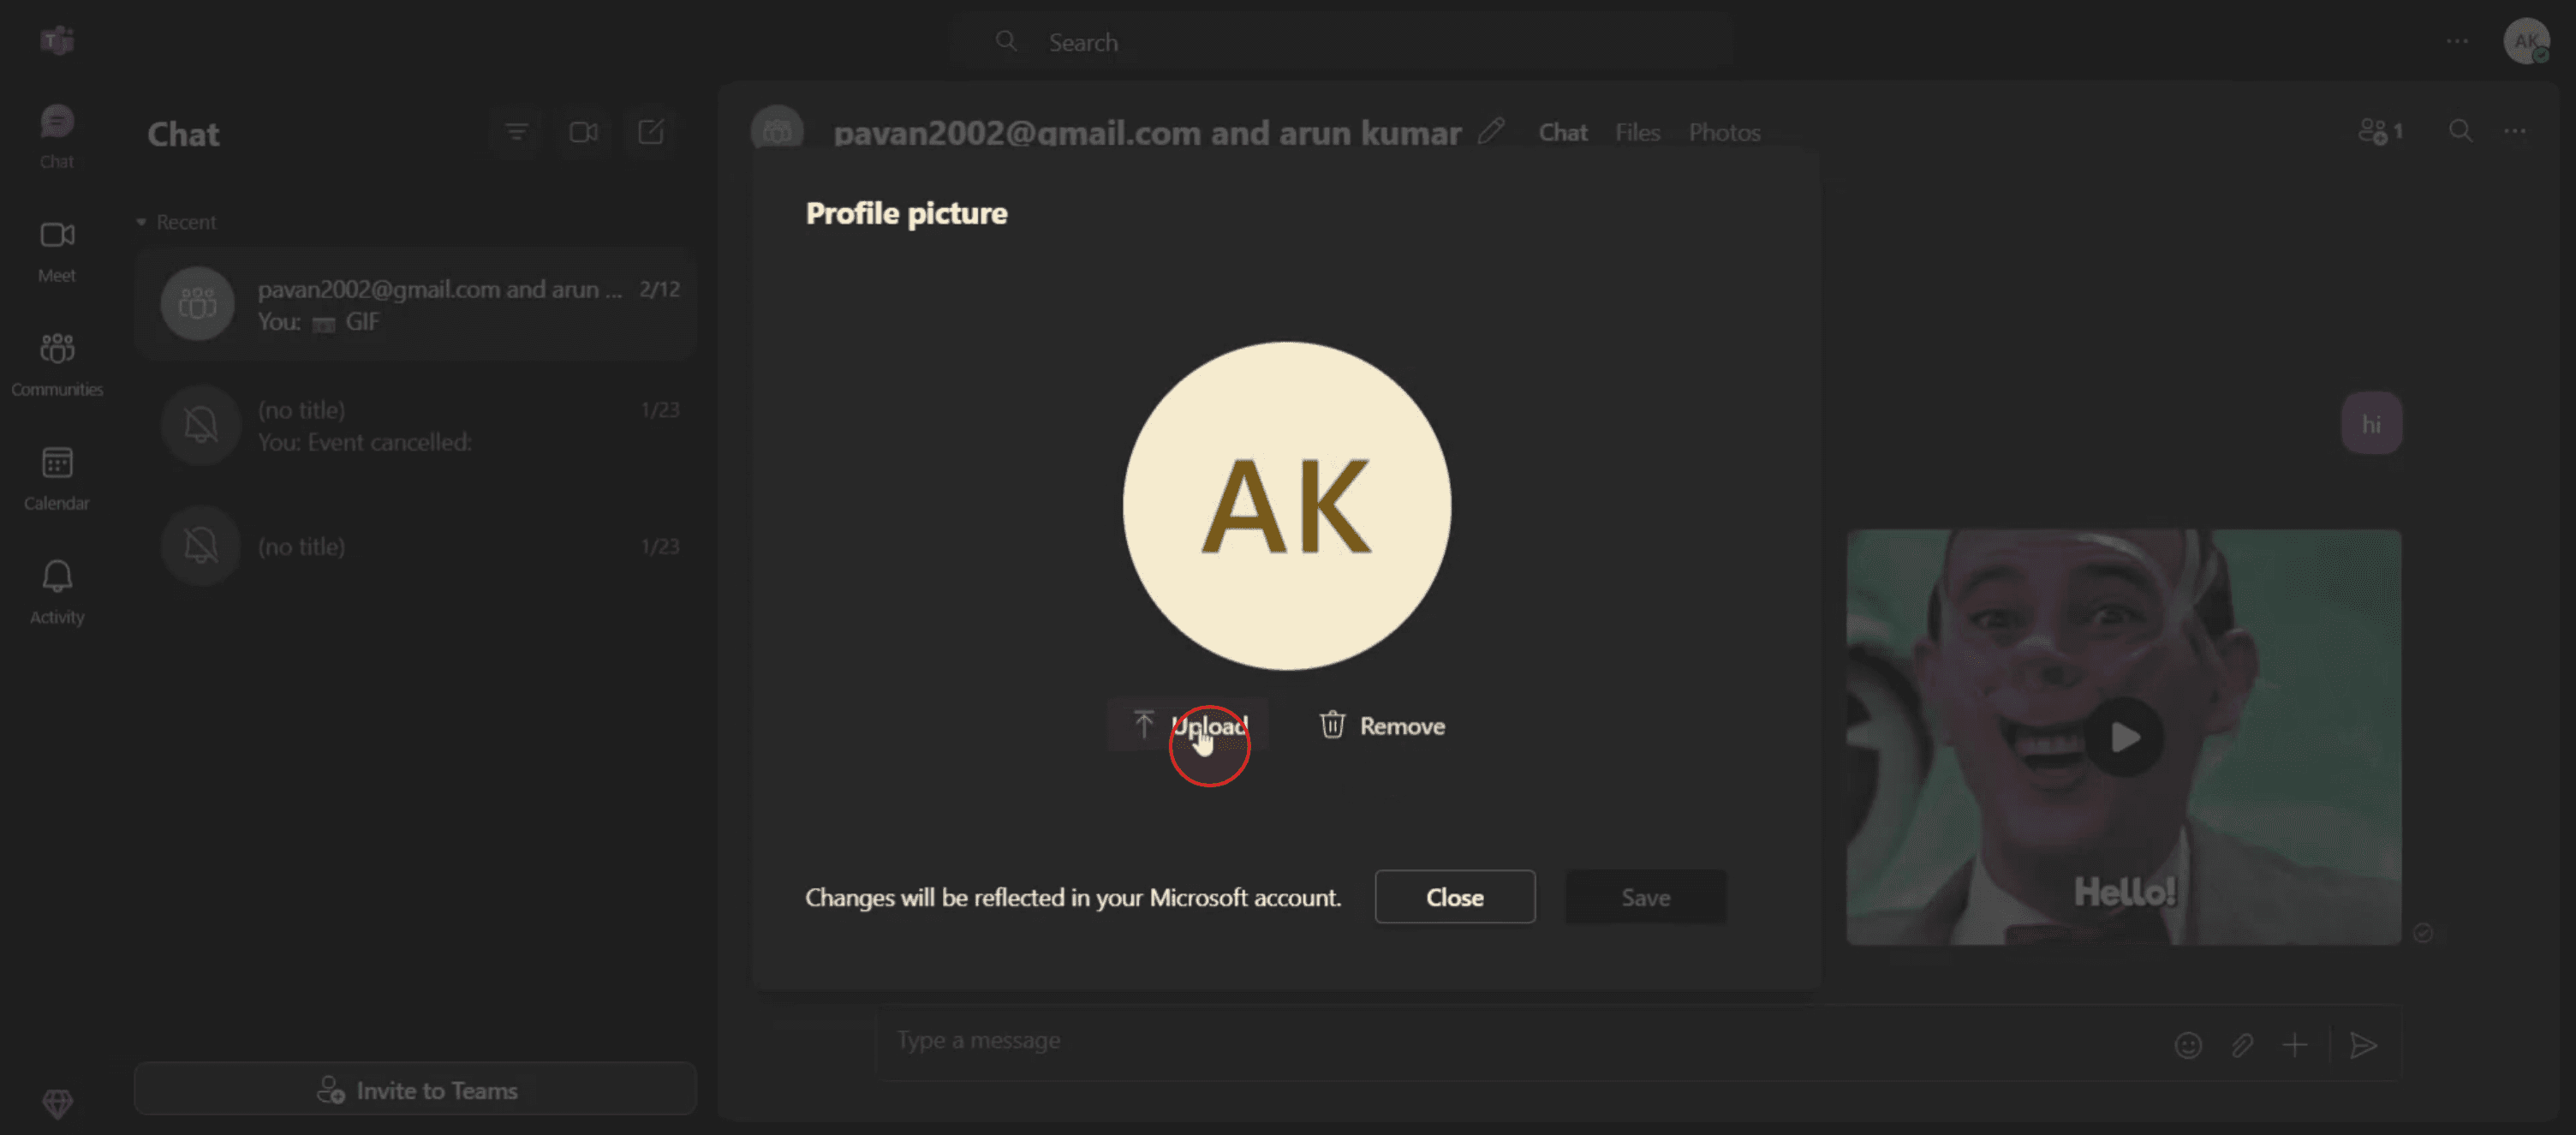
Task: Attach a file with the paperclip icon
Action: [x=2242, y=1045]
